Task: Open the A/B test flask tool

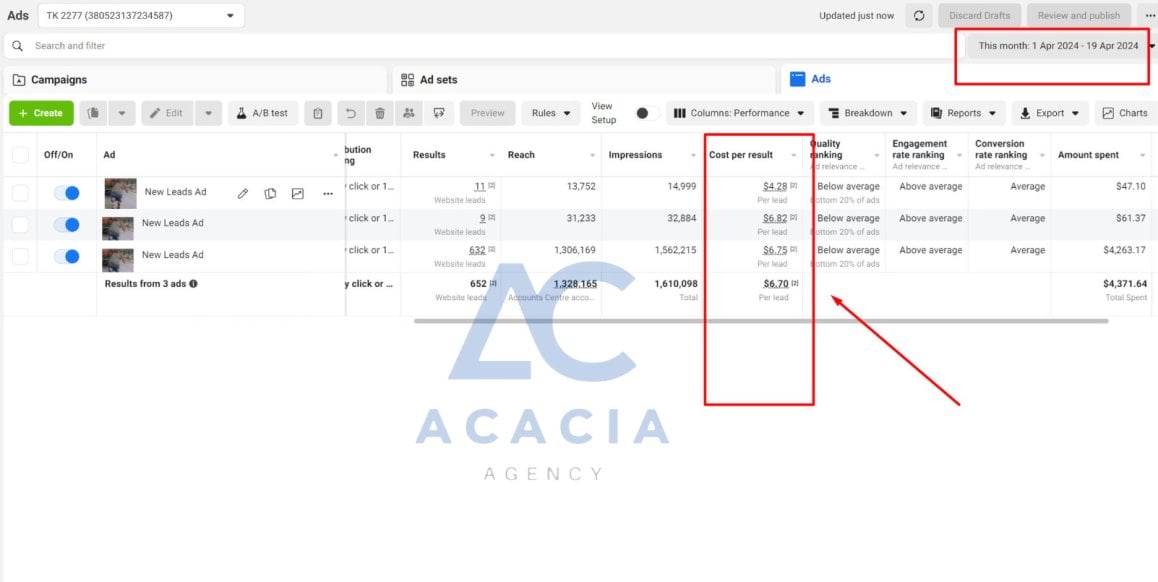Action: point(263,113)
